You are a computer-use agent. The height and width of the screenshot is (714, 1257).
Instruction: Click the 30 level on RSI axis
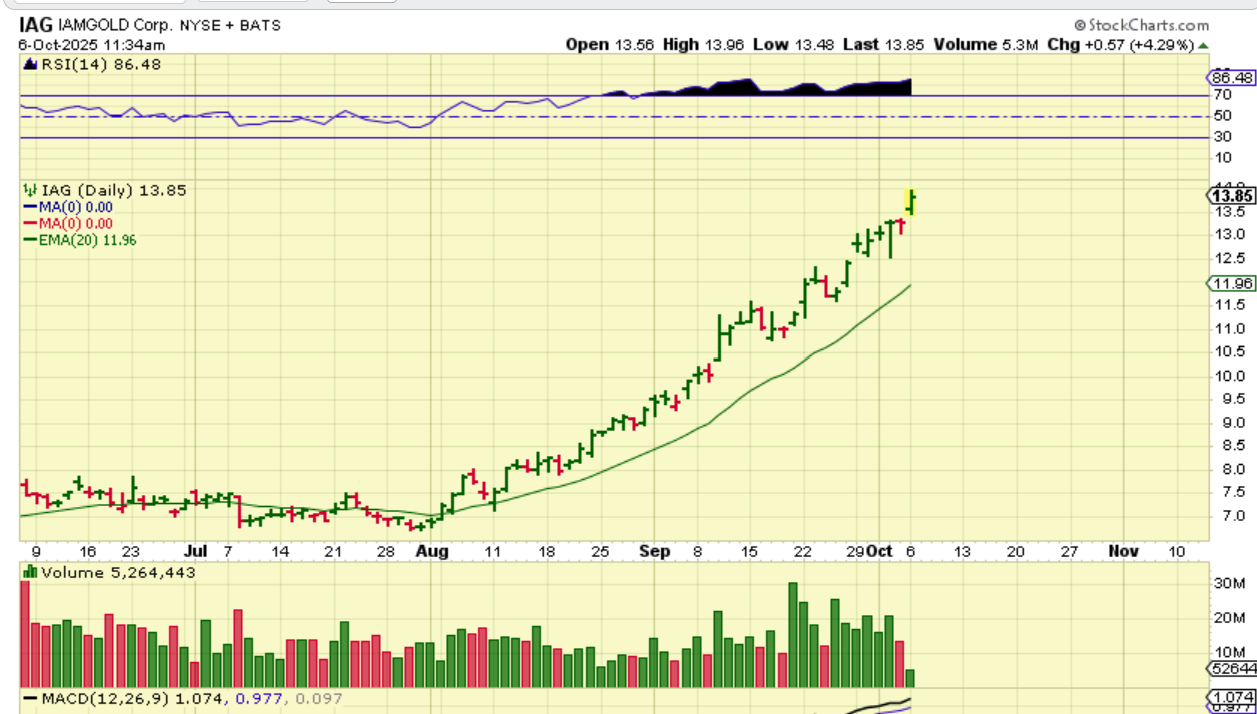tap(1221, 137)
